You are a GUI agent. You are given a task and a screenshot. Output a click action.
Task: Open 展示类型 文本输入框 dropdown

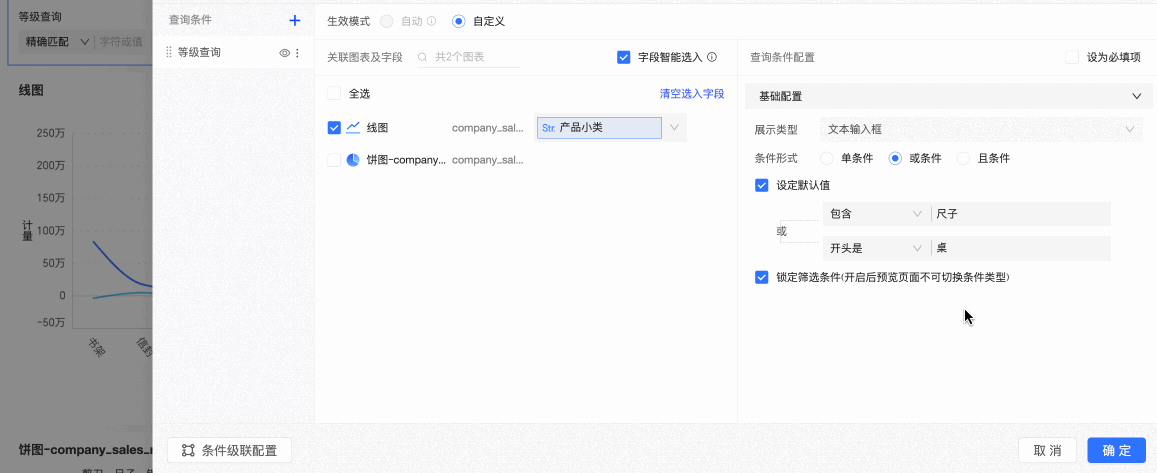pos(981,129)
